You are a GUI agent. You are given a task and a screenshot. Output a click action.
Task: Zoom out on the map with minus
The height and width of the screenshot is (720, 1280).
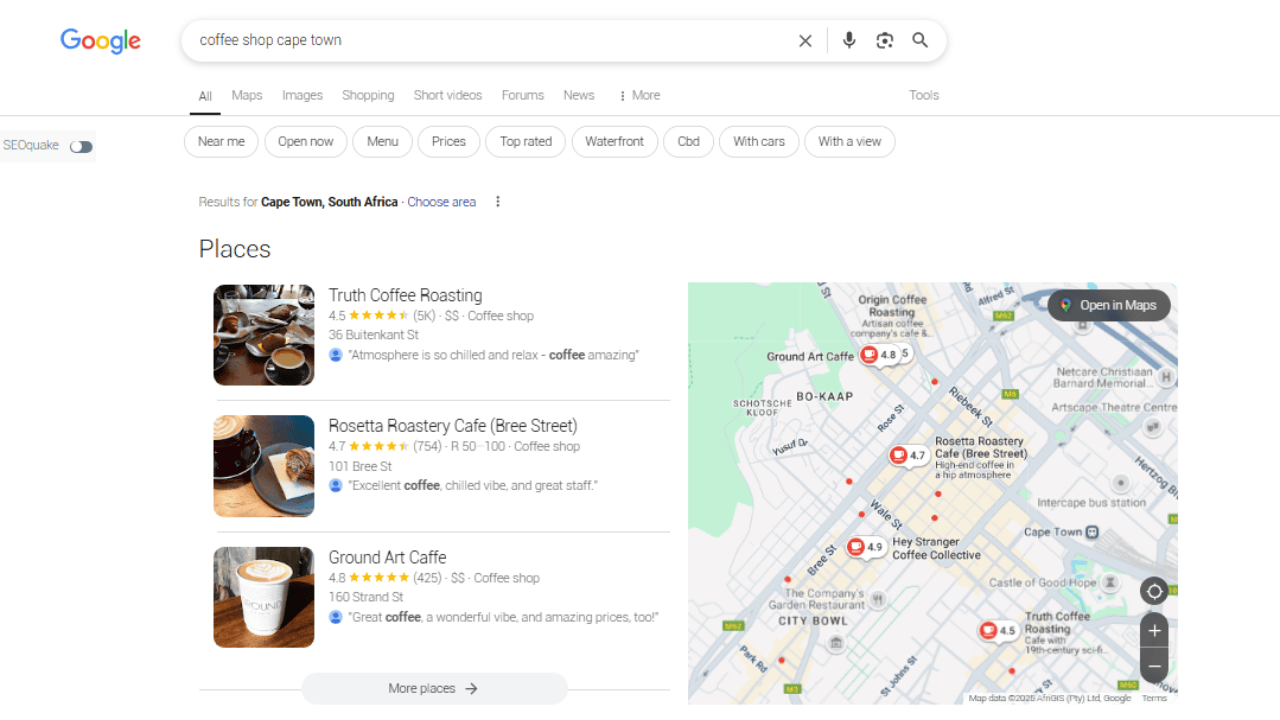click(1154, 665)
